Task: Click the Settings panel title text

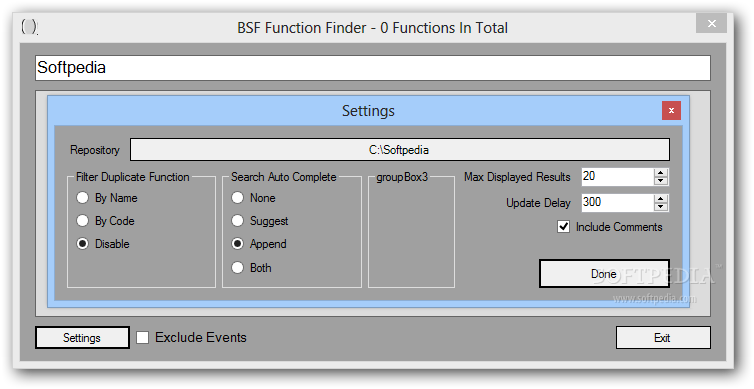Action: tap(368, 111)
